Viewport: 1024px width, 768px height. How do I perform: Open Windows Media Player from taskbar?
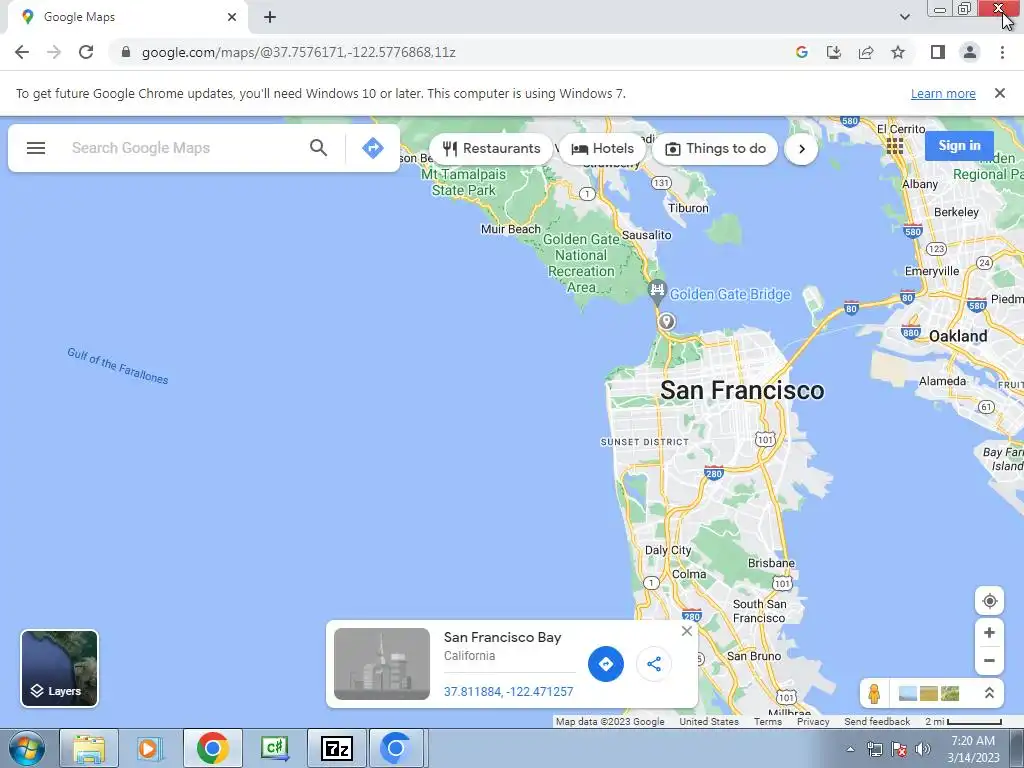pyautogui.click(x=150, y=748)
